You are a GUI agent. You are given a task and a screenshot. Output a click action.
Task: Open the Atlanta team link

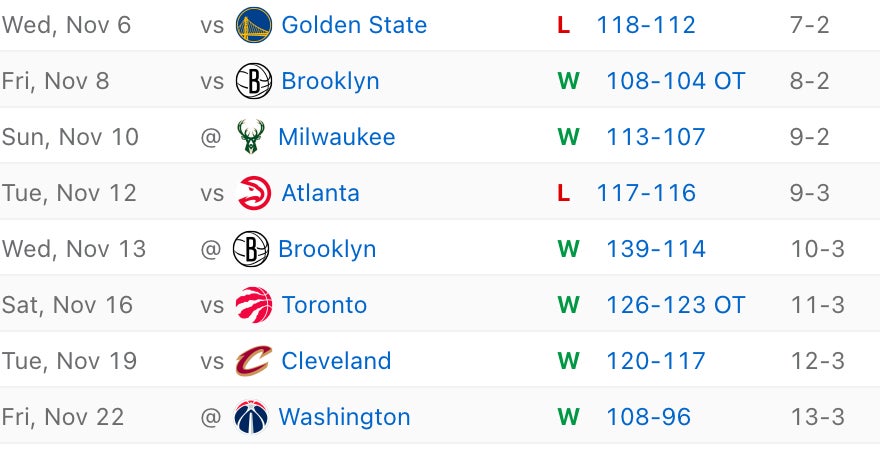pyautogui.click(x=320, y=193)
